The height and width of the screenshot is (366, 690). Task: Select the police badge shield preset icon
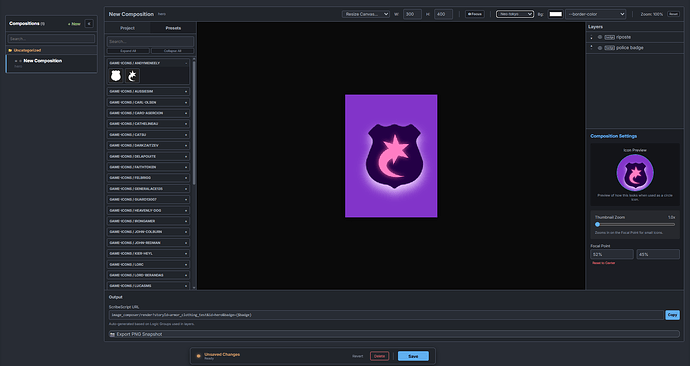(x=116, y=76)
